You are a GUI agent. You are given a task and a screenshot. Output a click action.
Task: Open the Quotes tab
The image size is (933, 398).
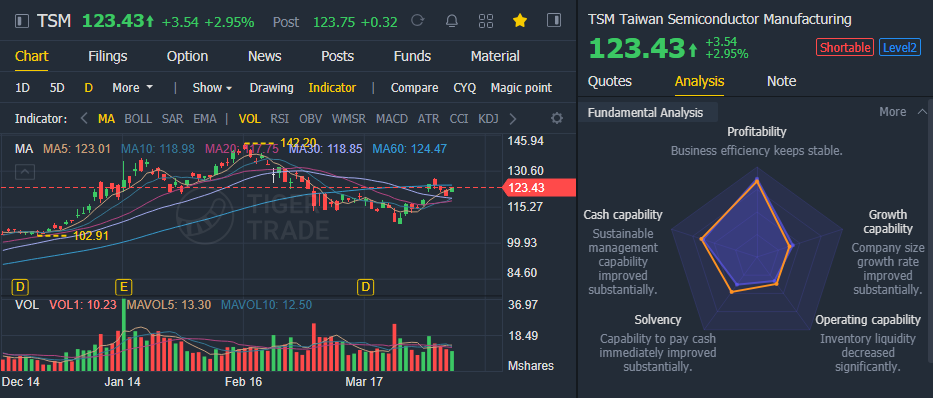coord(610,81)
